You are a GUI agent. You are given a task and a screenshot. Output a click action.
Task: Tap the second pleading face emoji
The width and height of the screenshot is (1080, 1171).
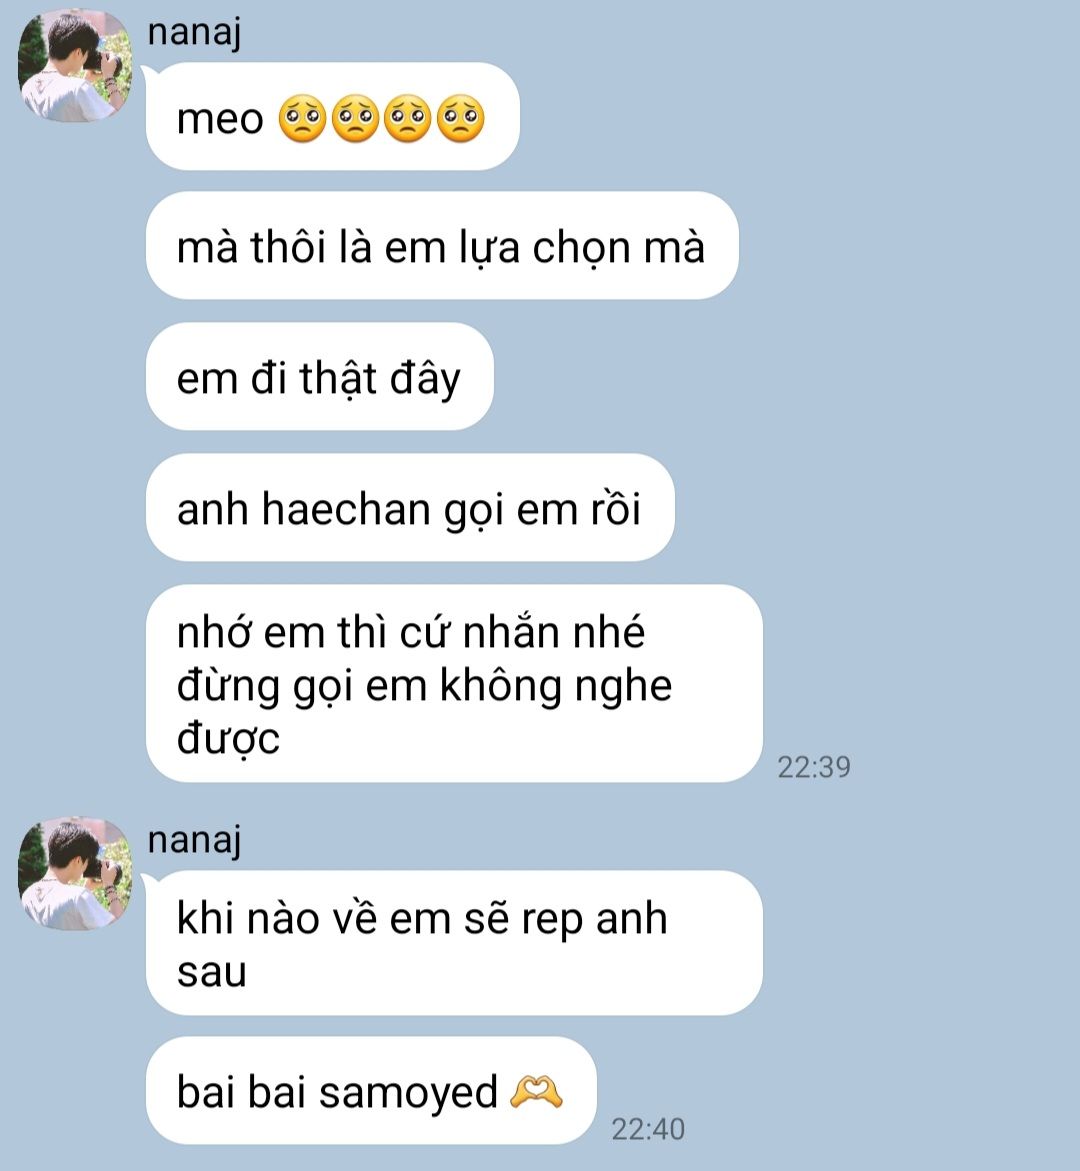355,118
